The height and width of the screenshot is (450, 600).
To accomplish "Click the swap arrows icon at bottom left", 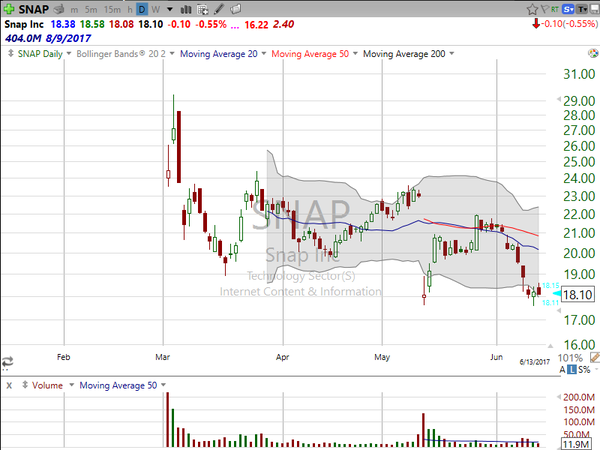I will click(7, 362).
